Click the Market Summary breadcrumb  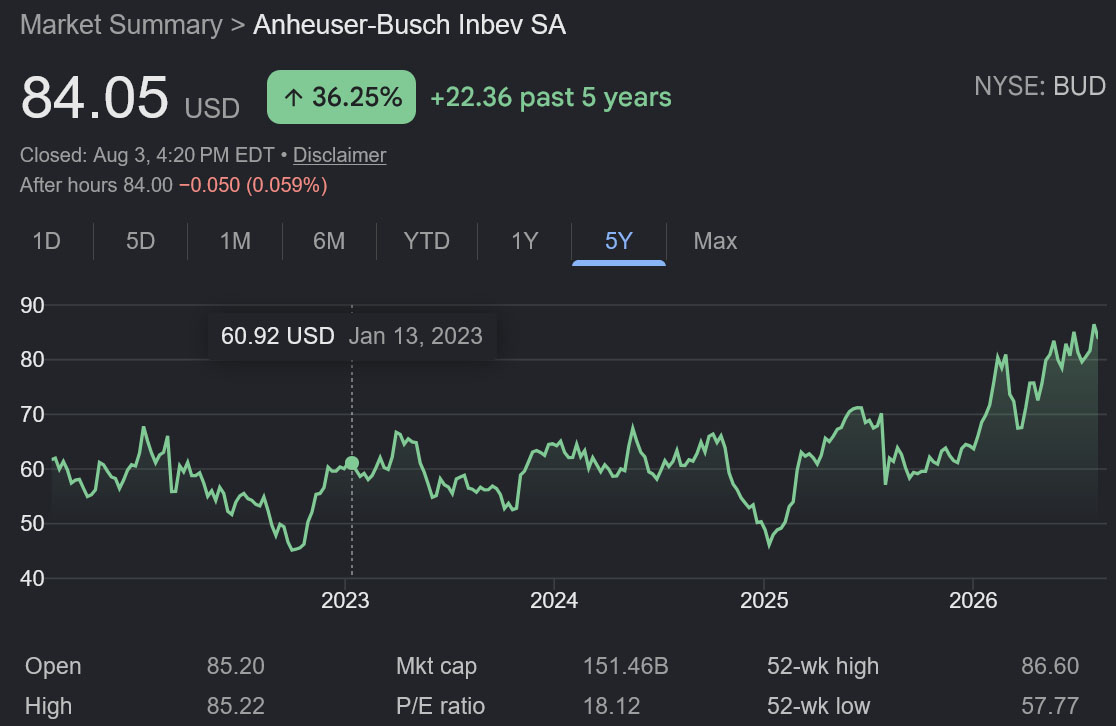click(x=121, y=25)
